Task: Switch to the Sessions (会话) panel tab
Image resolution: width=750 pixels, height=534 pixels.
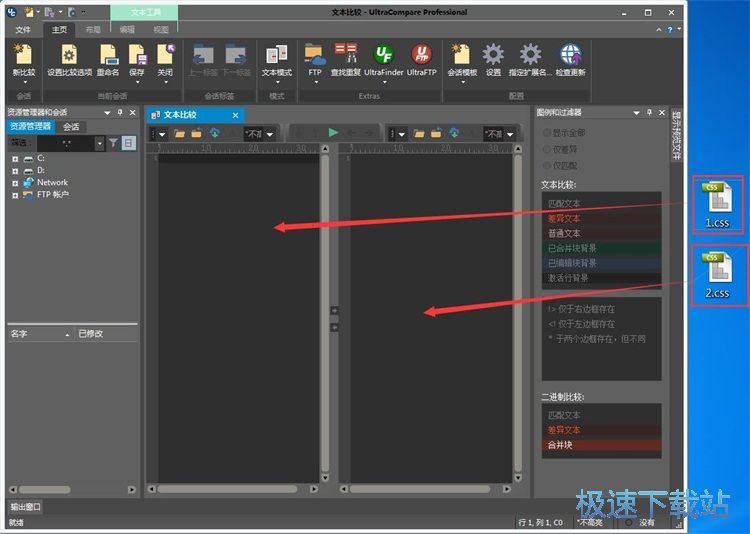Action: tap(71, 127)
